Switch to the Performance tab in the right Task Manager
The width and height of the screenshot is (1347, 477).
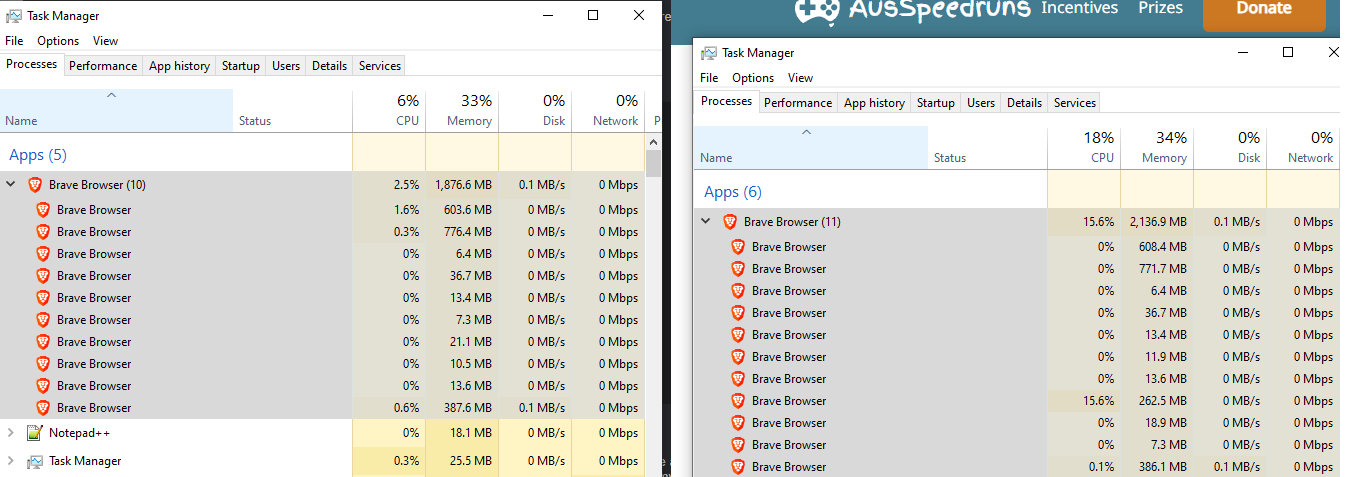coord(798,103)
